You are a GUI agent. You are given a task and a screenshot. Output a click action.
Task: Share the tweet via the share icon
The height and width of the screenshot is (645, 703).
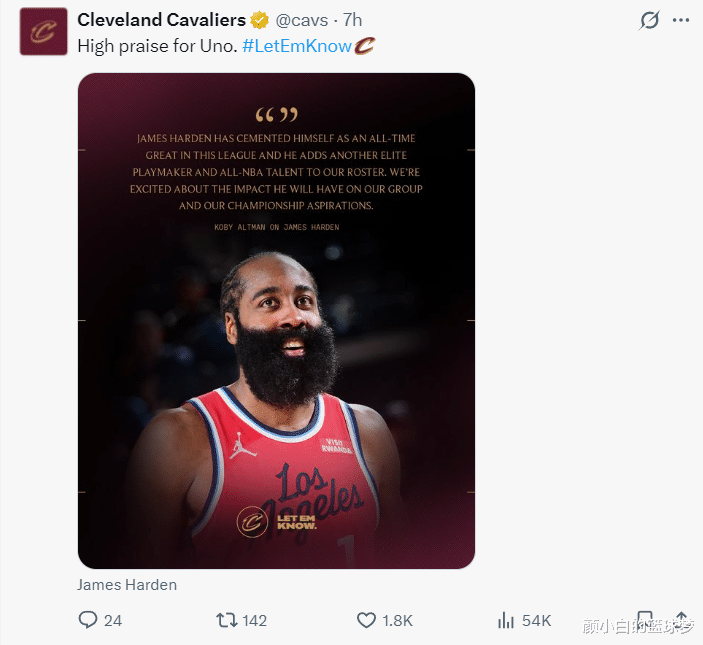[x=681, y=620]
